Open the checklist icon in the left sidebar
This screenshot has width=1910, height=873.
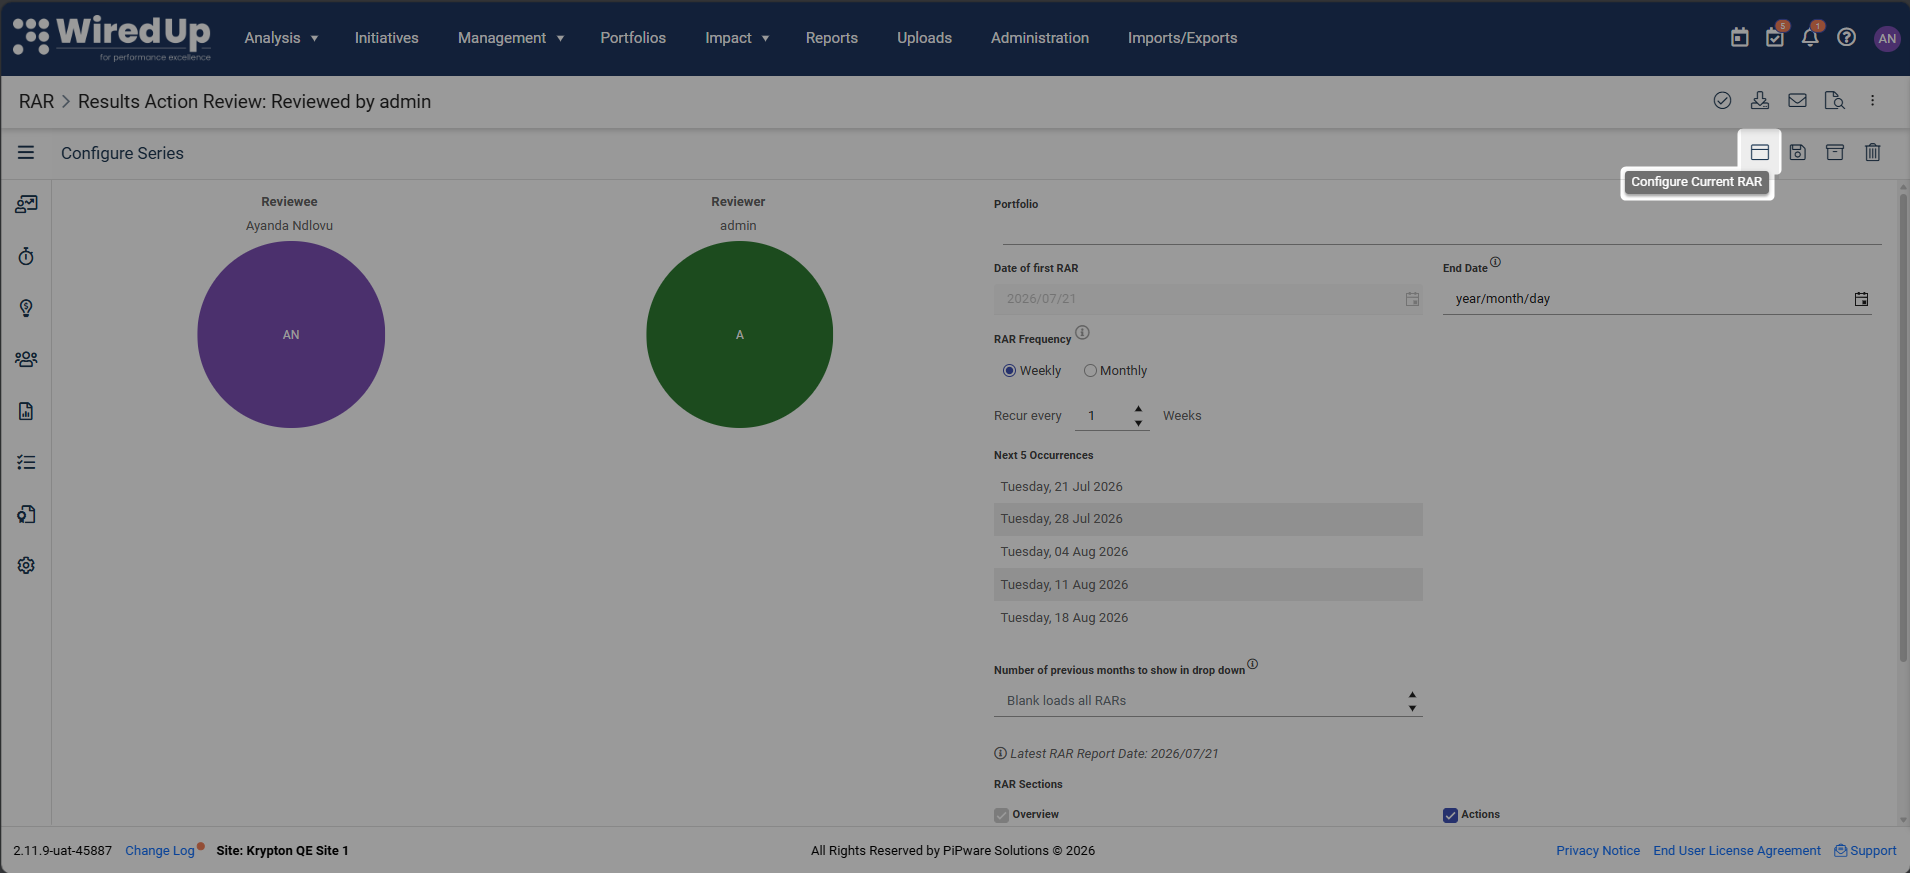pos(26,462)
